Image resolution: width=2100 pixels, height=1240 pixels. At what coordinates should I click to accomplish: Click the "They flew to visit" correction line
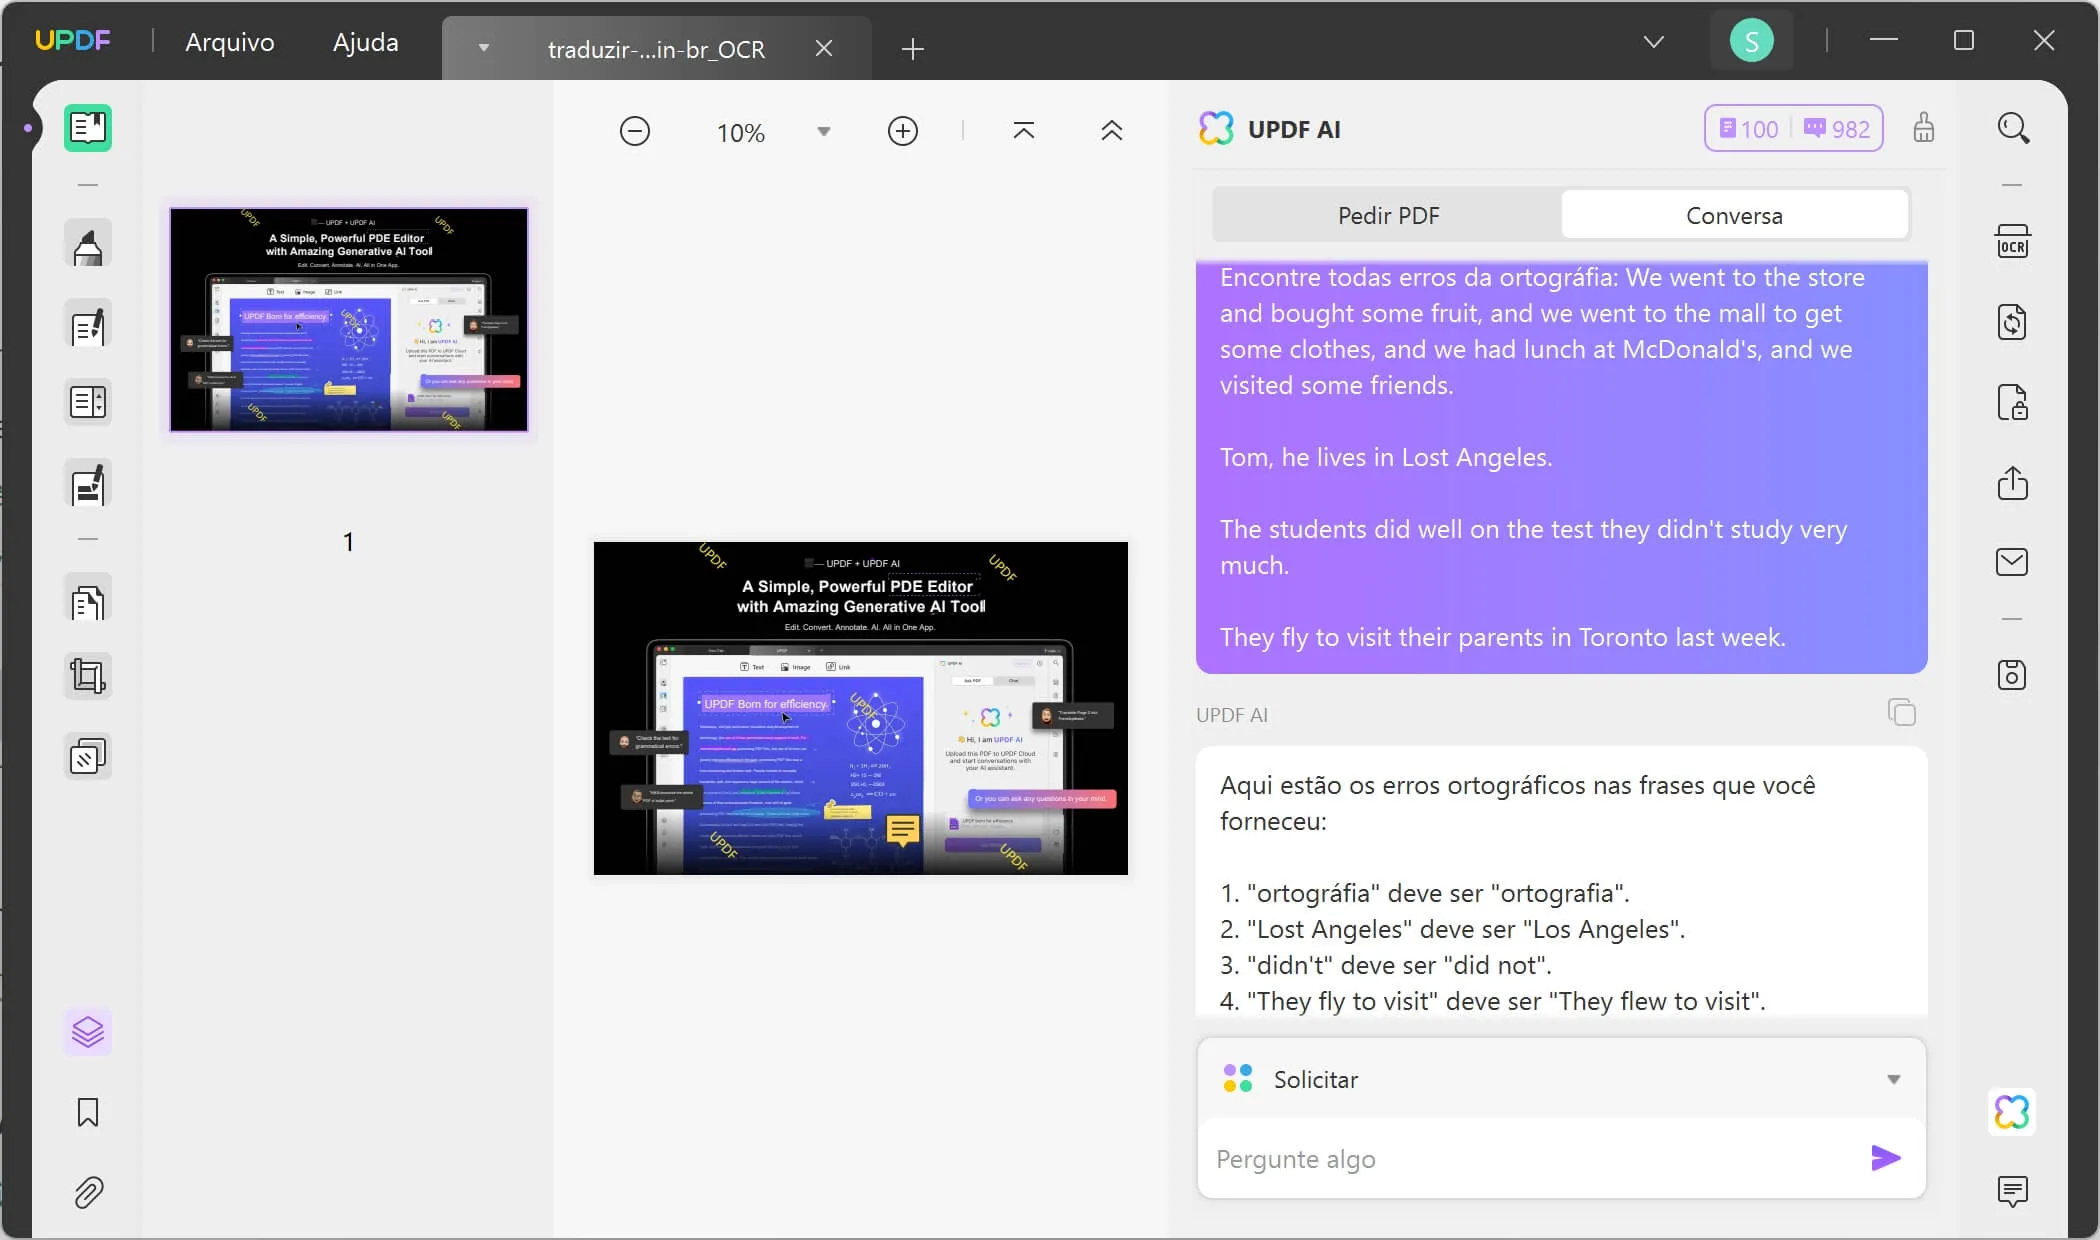(1493, 1001)
